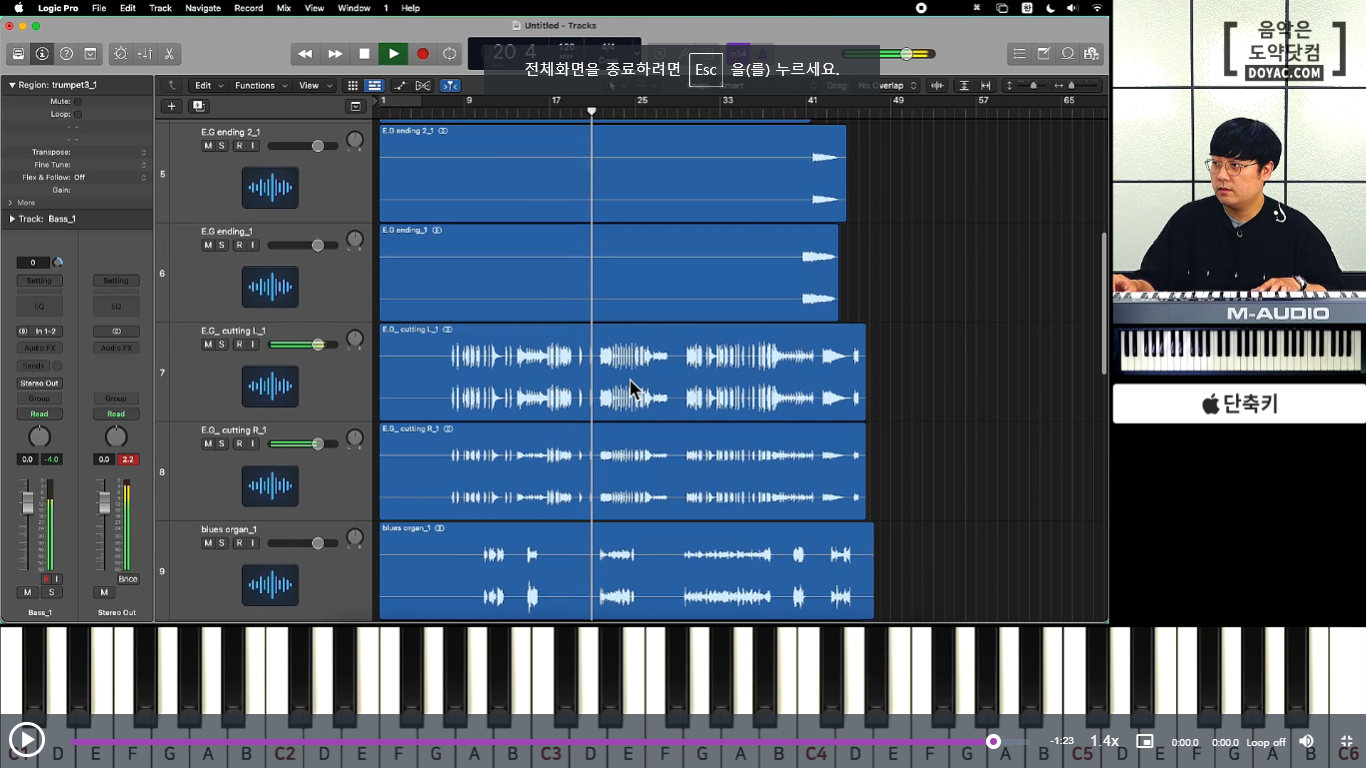Image resolution: width=1366 pixels, height=768 pixels.
Task: Click the green Play transport button
Action: (393, 54)
